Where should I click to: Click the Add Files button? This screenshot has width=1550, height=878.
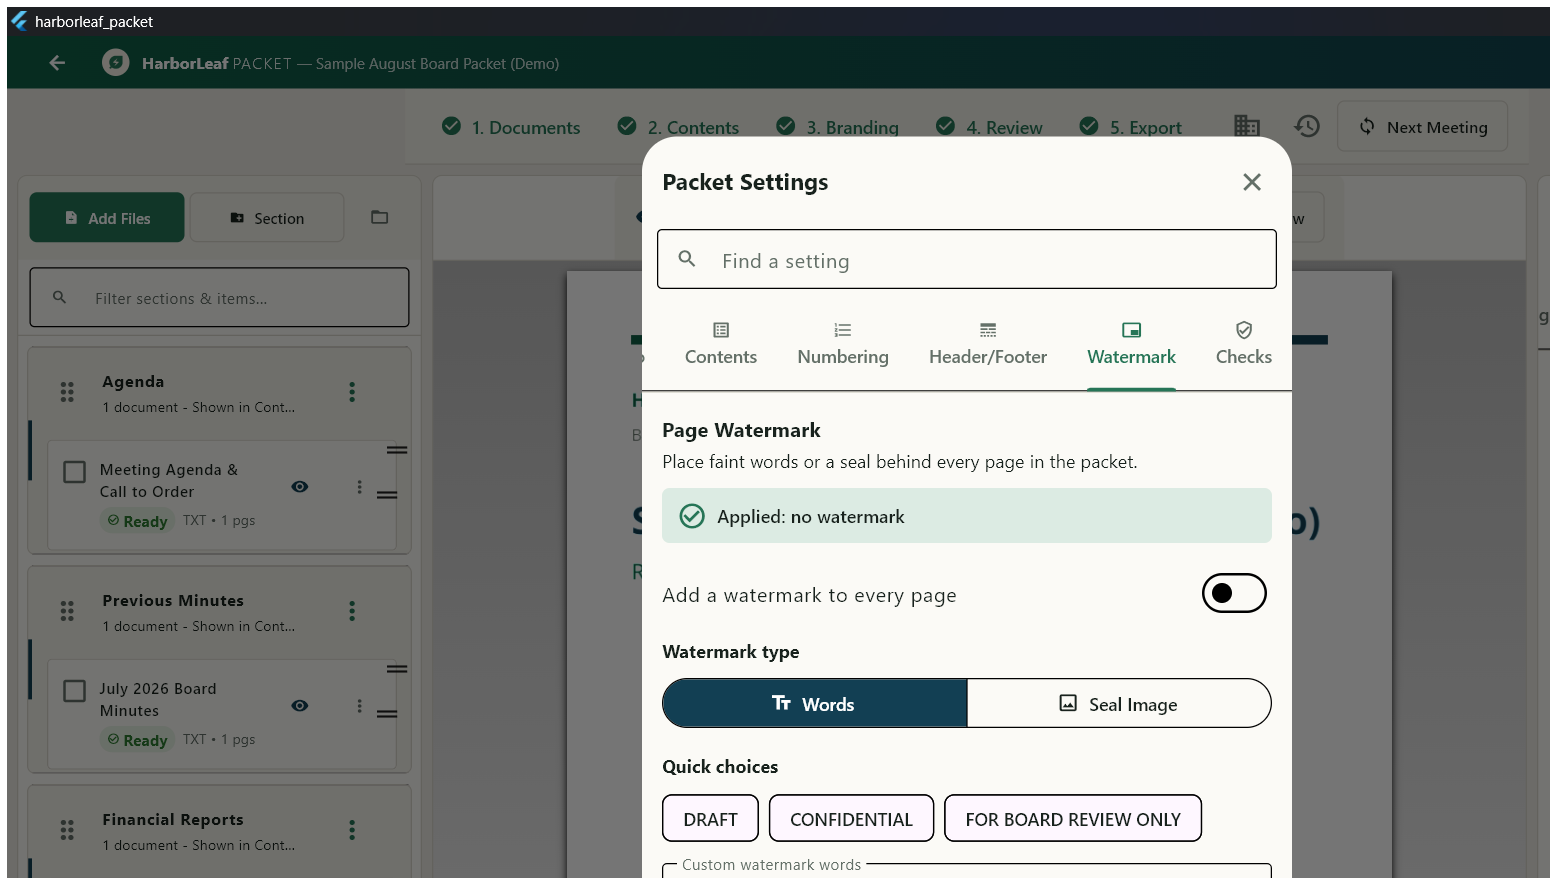(x=107, y=217)
